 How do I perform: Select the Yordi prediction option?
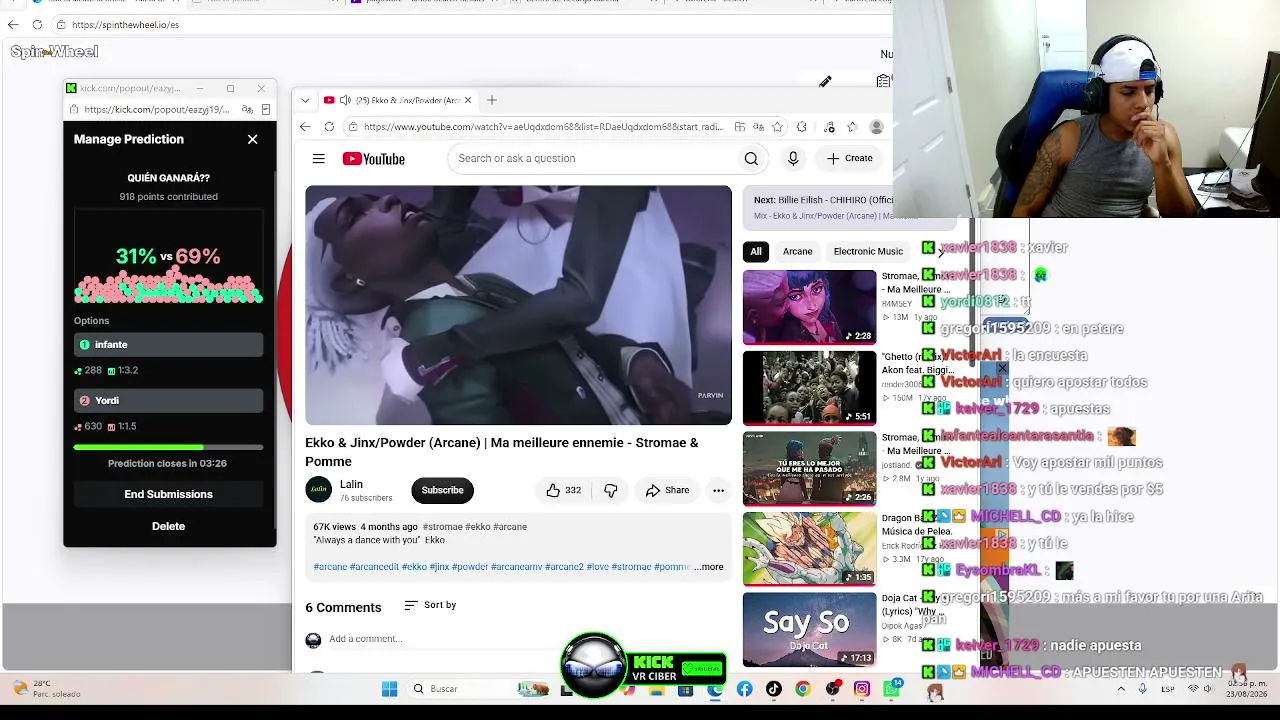(168, 401)
